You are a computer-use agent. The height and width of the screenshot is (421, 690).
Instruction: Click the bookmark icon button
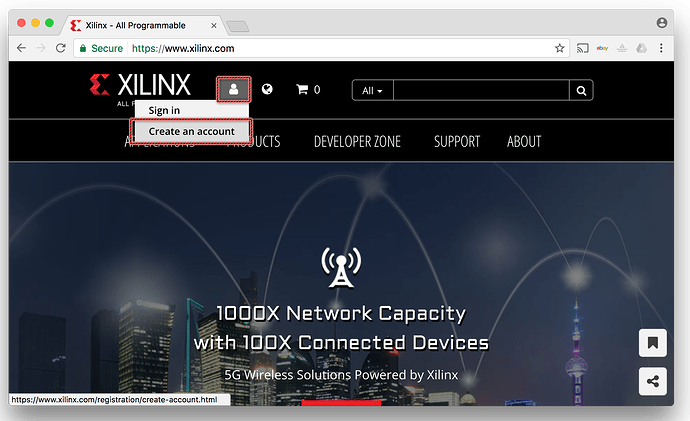[x=652, y=343]
